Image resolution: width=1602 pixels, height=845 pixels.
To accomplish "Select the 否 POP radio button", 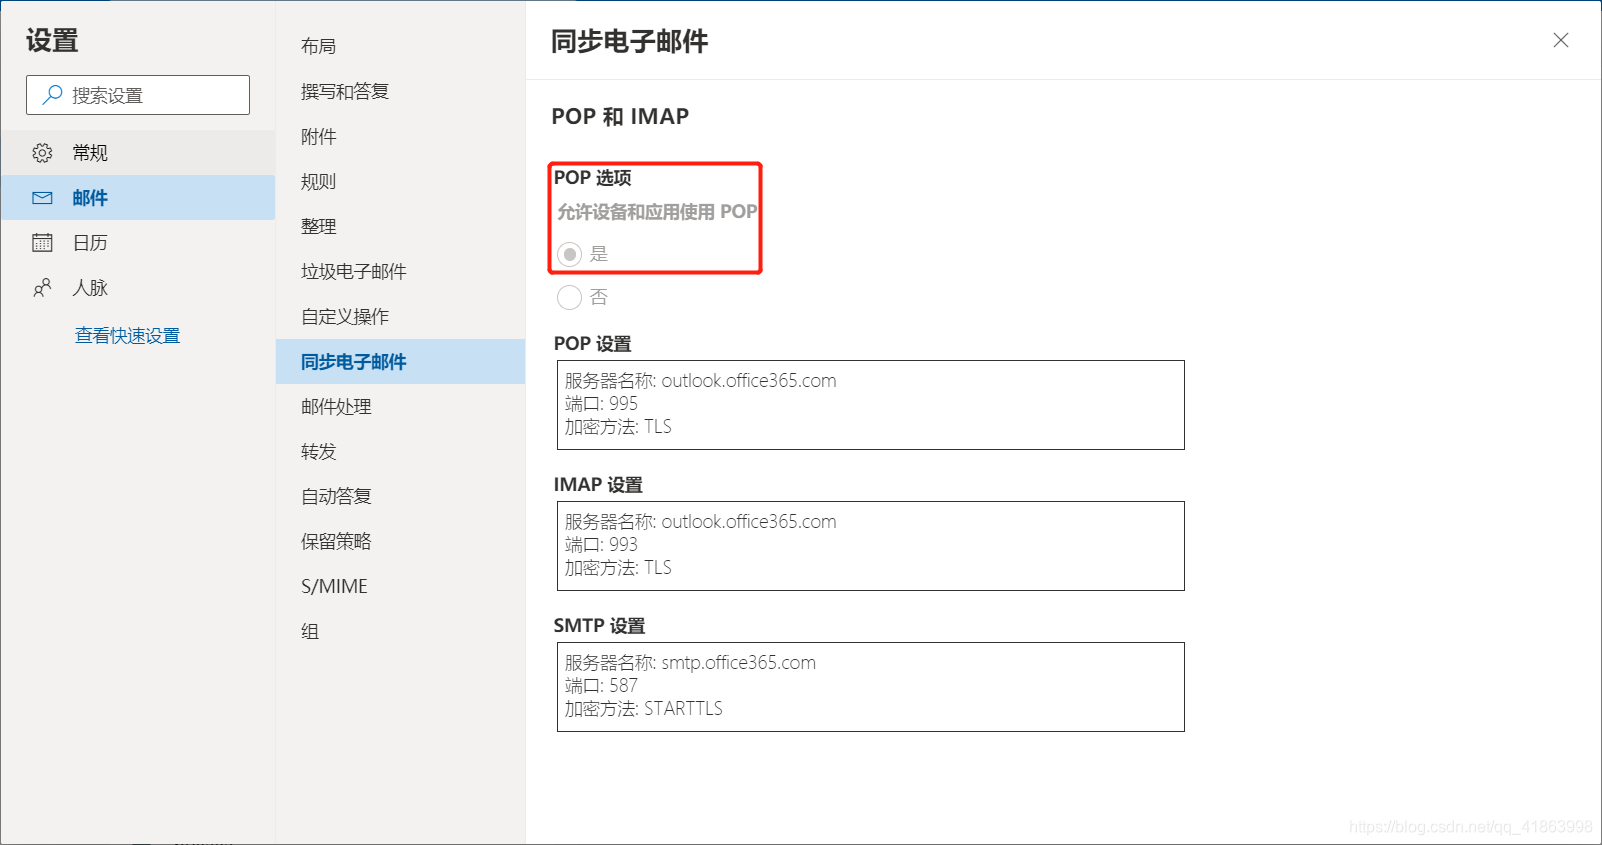I will tap(569, 297).
